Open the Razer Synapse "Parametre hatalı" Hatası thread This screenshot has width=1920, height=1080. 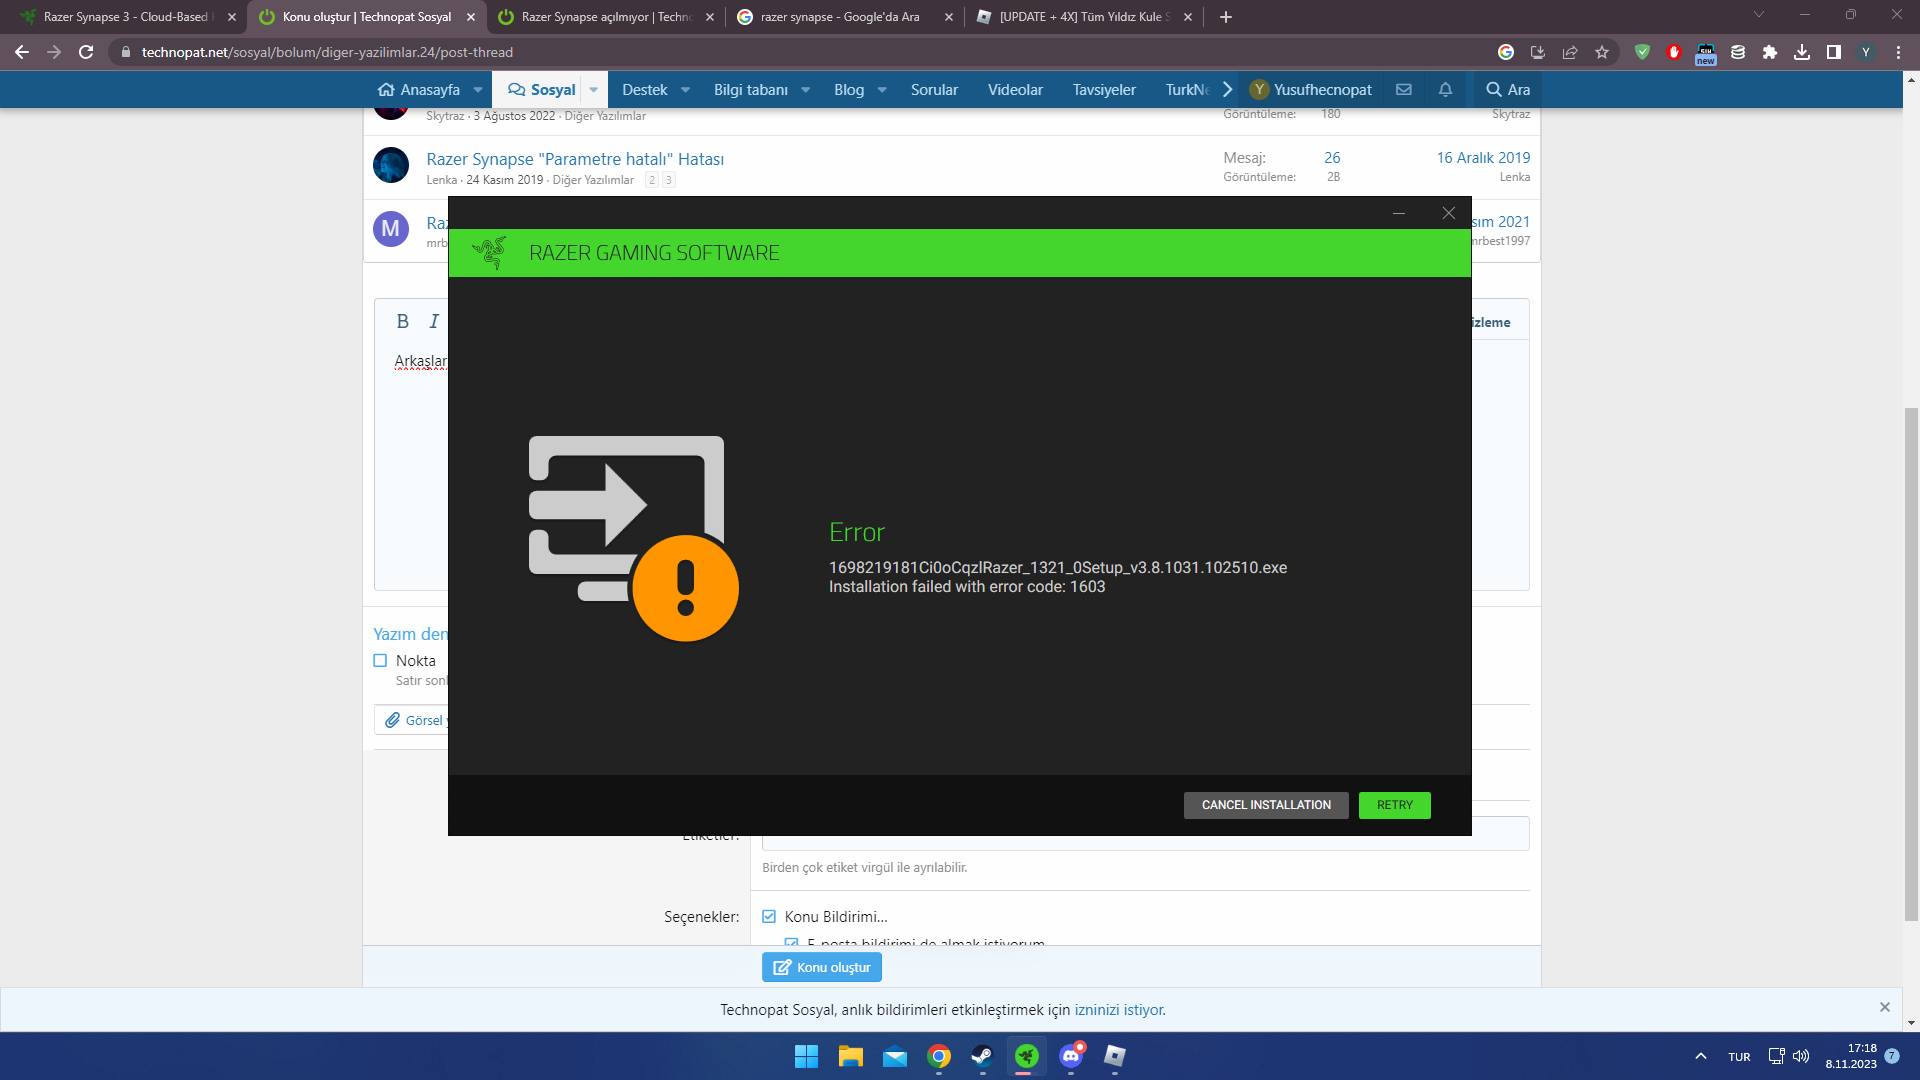click(575, 159)
